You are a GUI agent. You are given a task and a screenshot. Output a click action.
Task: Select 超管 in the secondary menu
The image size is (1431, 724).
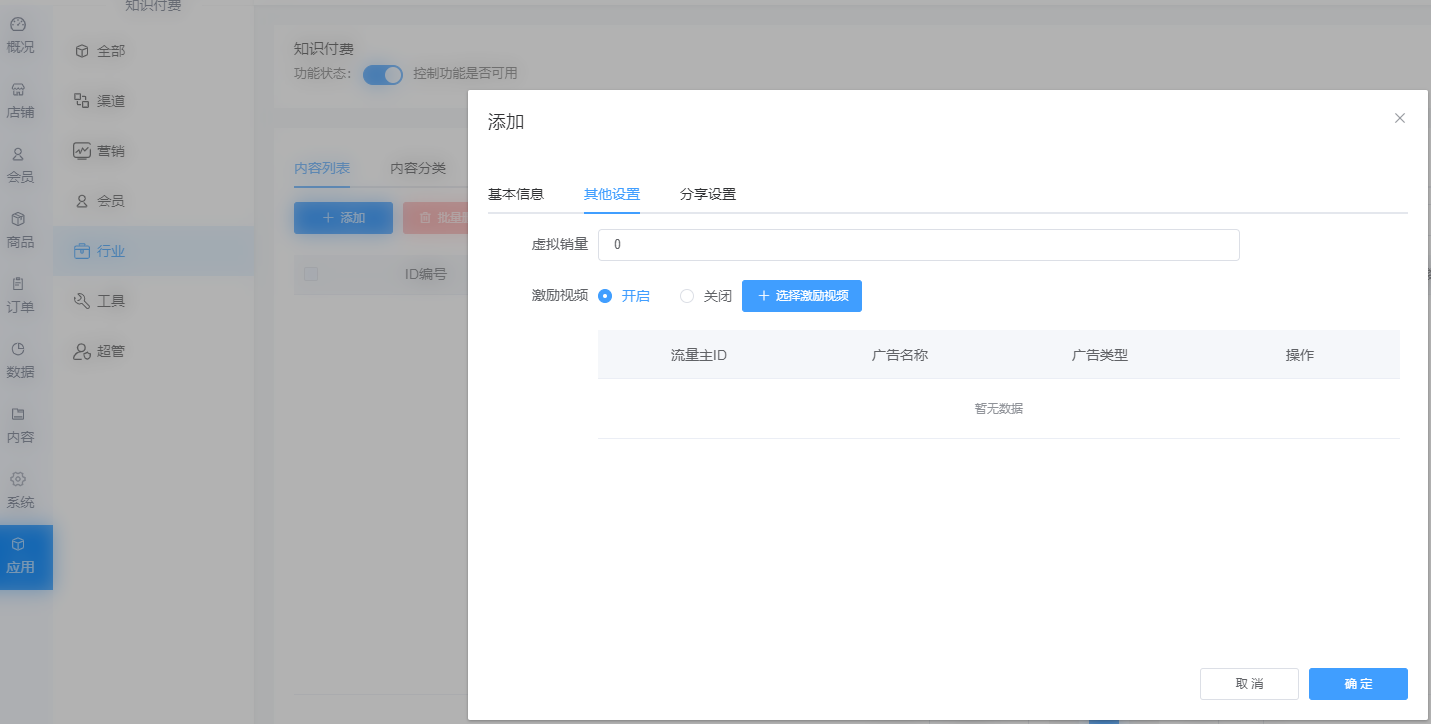click(x=153, y=351)
